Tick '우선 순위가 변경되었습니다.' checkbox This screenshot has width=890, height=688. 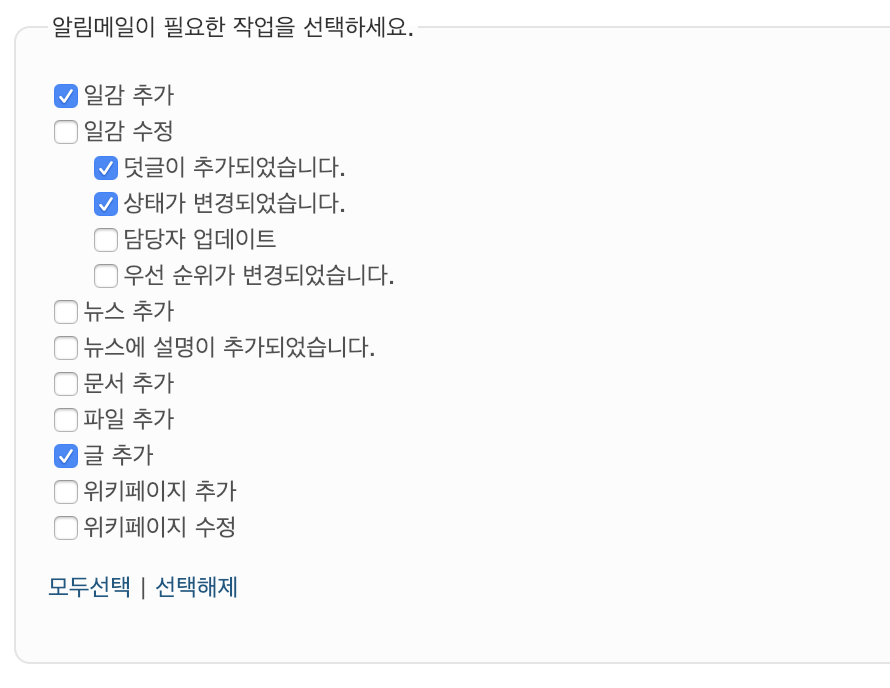[x=106, y=275]
